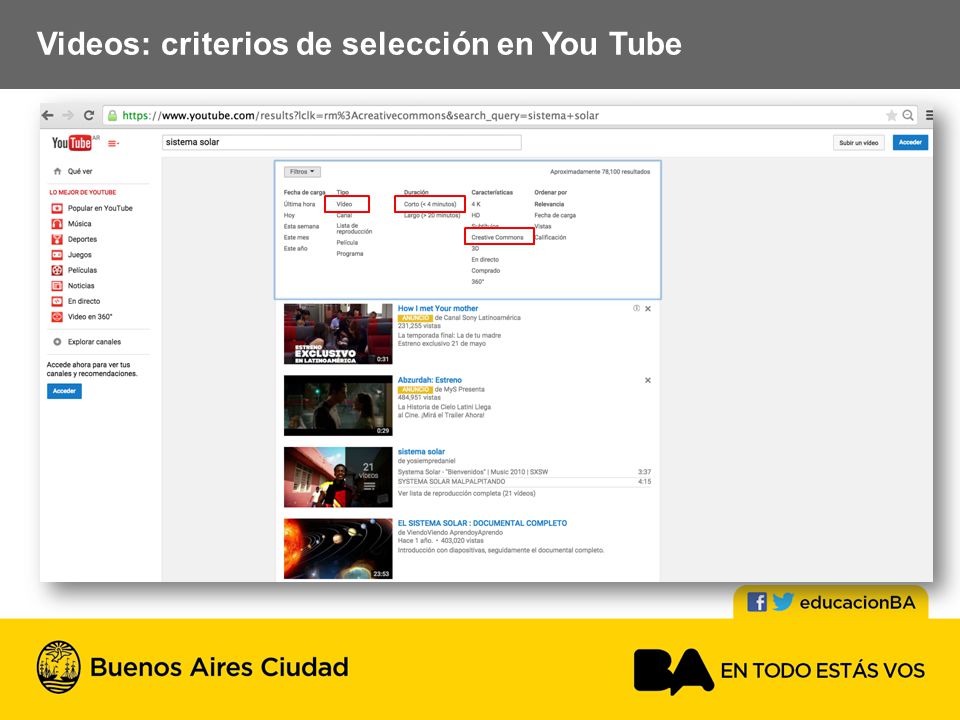
Task: Open Música in the sidebar
Action: pyautogui.click(x=80, y=223)
